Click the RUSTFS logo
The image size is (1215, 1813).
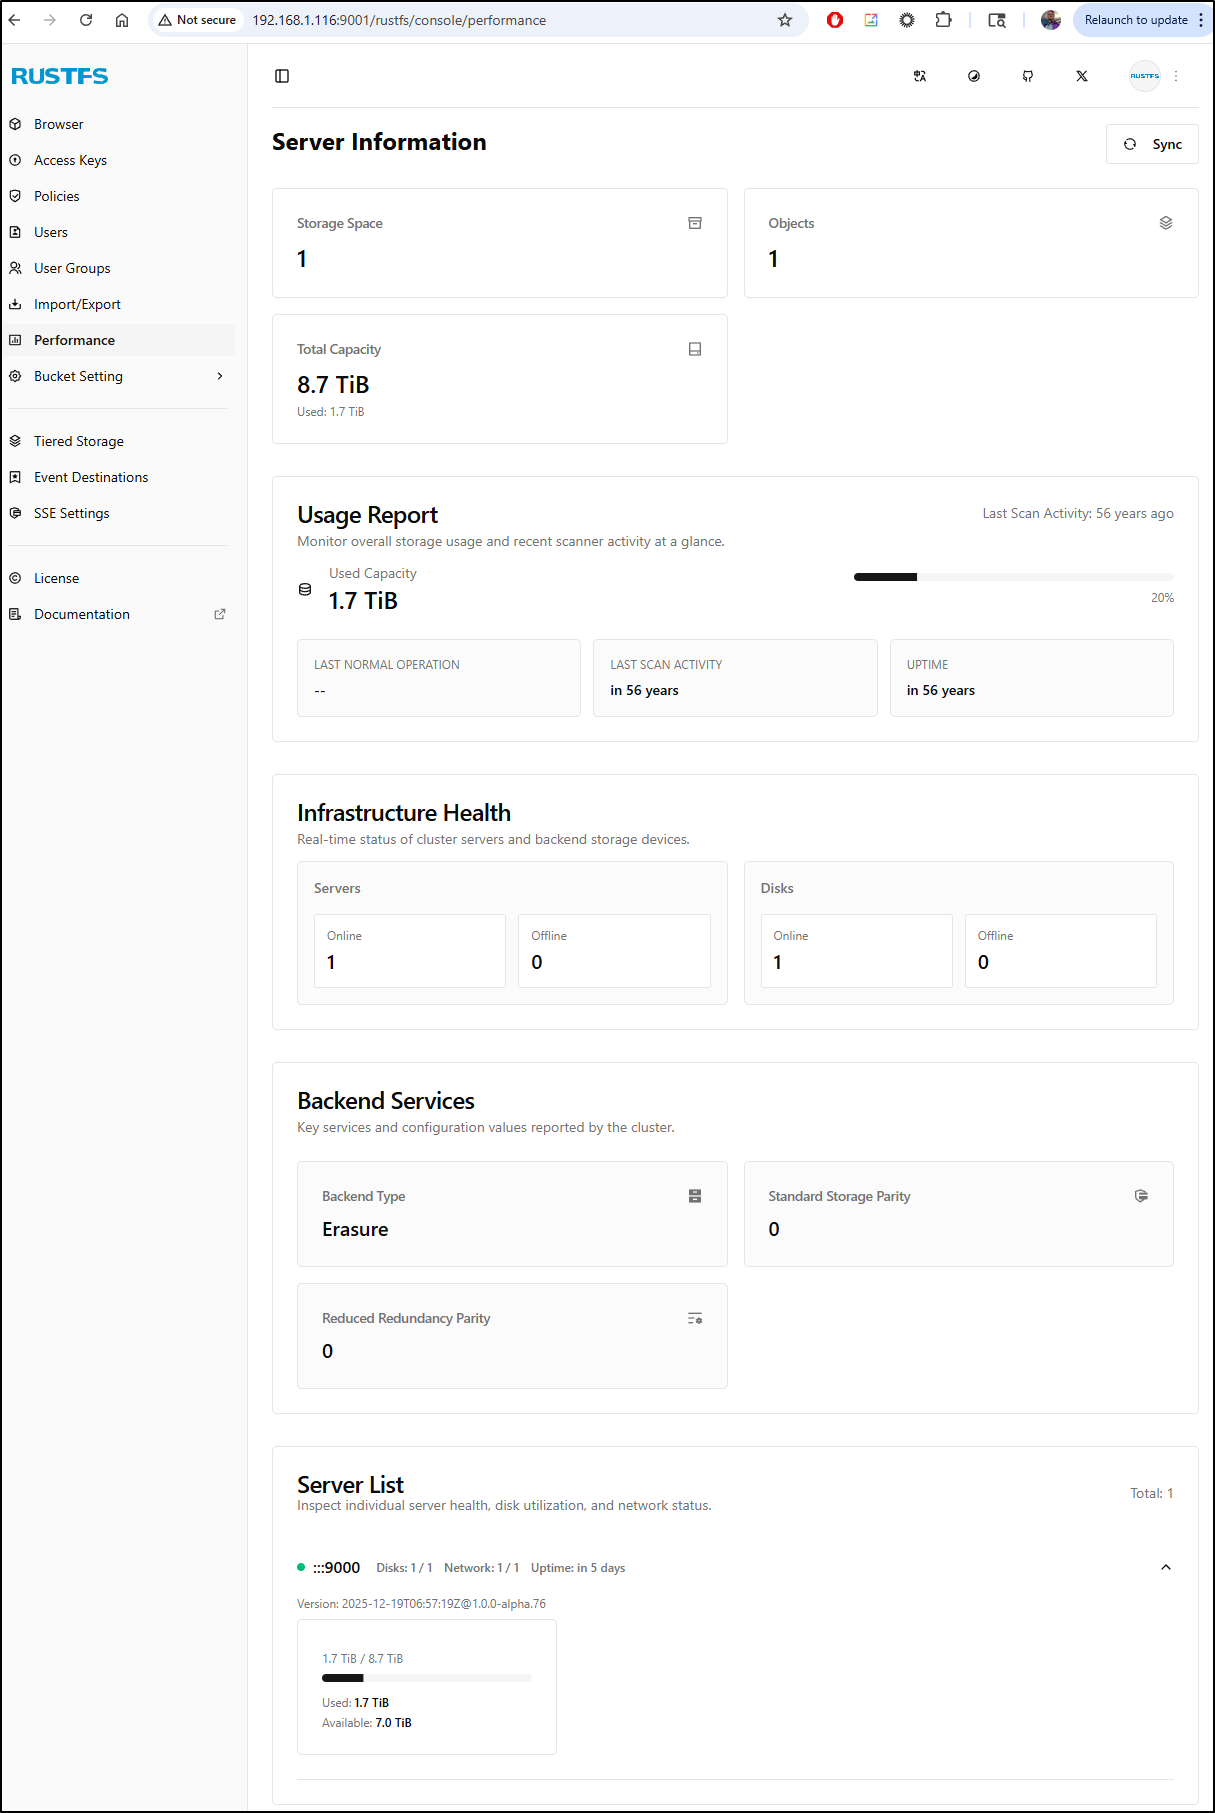pyautogui.click(x=60, y=76)
